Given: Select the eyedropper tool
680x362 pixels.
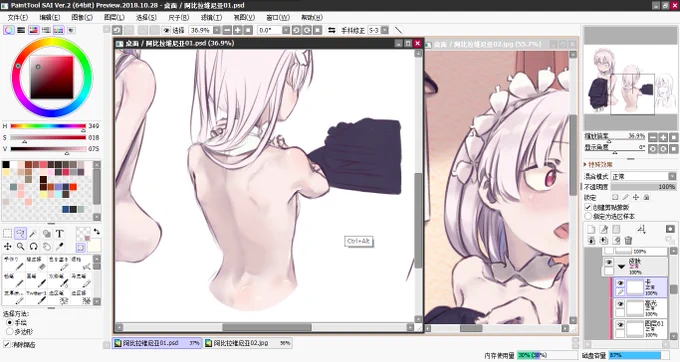Looking at the screenshot, I should tap(59, 247).
